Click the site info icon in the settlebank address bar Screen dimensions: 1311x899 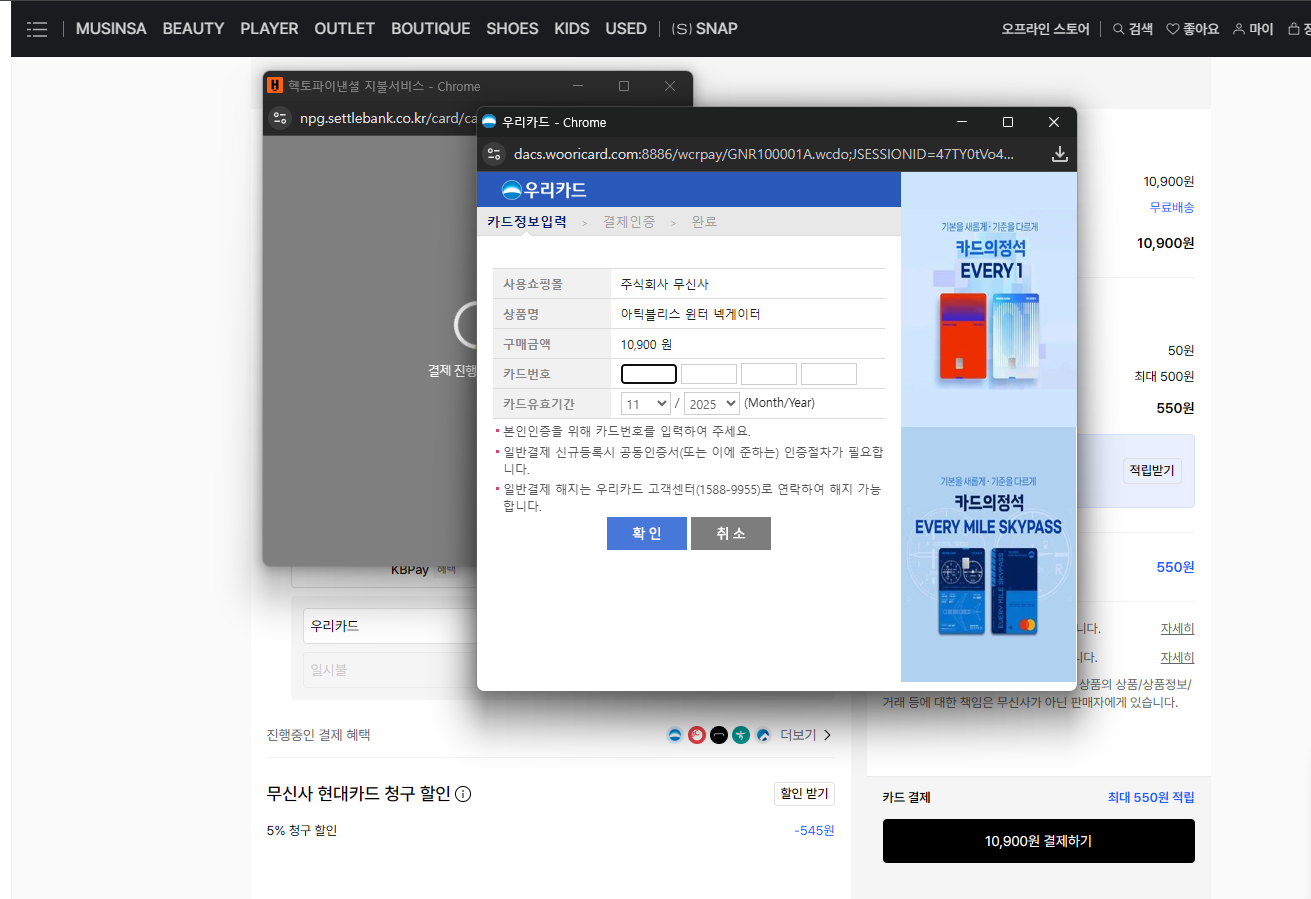(281, 119)
